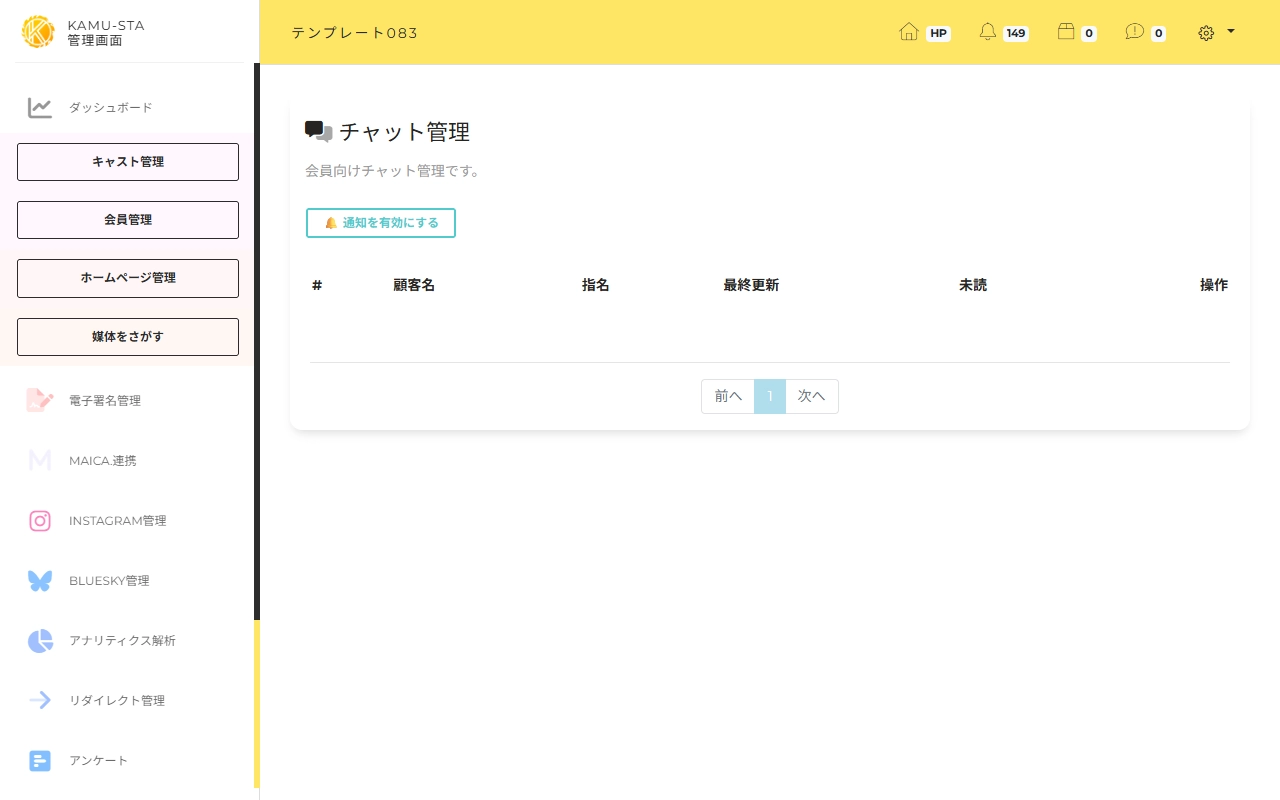This screenshot has height=800, width=1280.
Task: Go to ダッシュボード
Action: coord(110,108)
